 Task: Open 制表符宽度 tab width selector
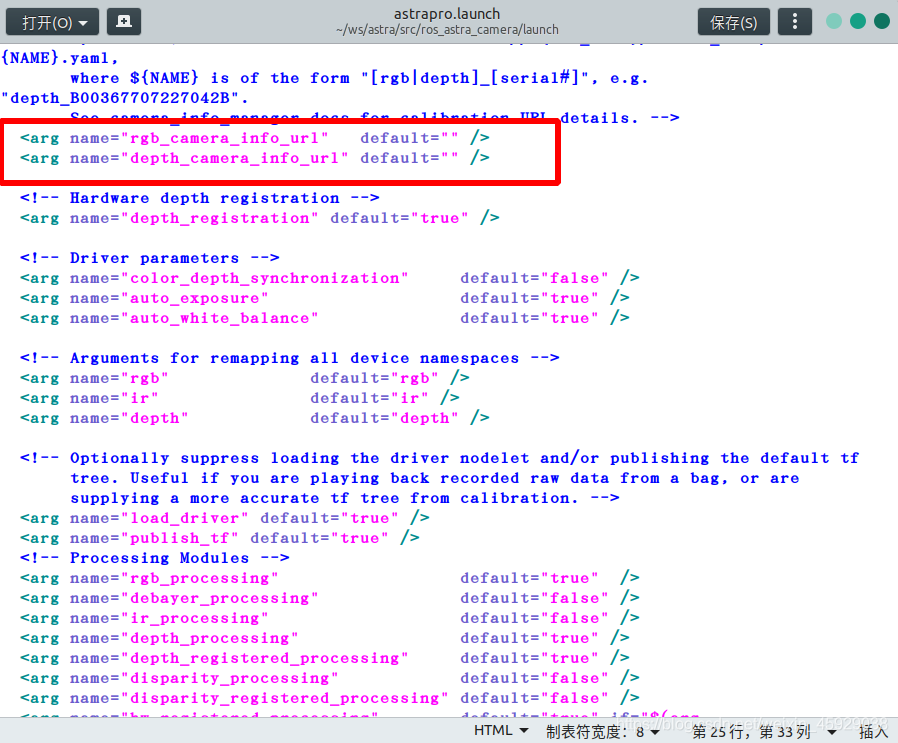(602, 731)
